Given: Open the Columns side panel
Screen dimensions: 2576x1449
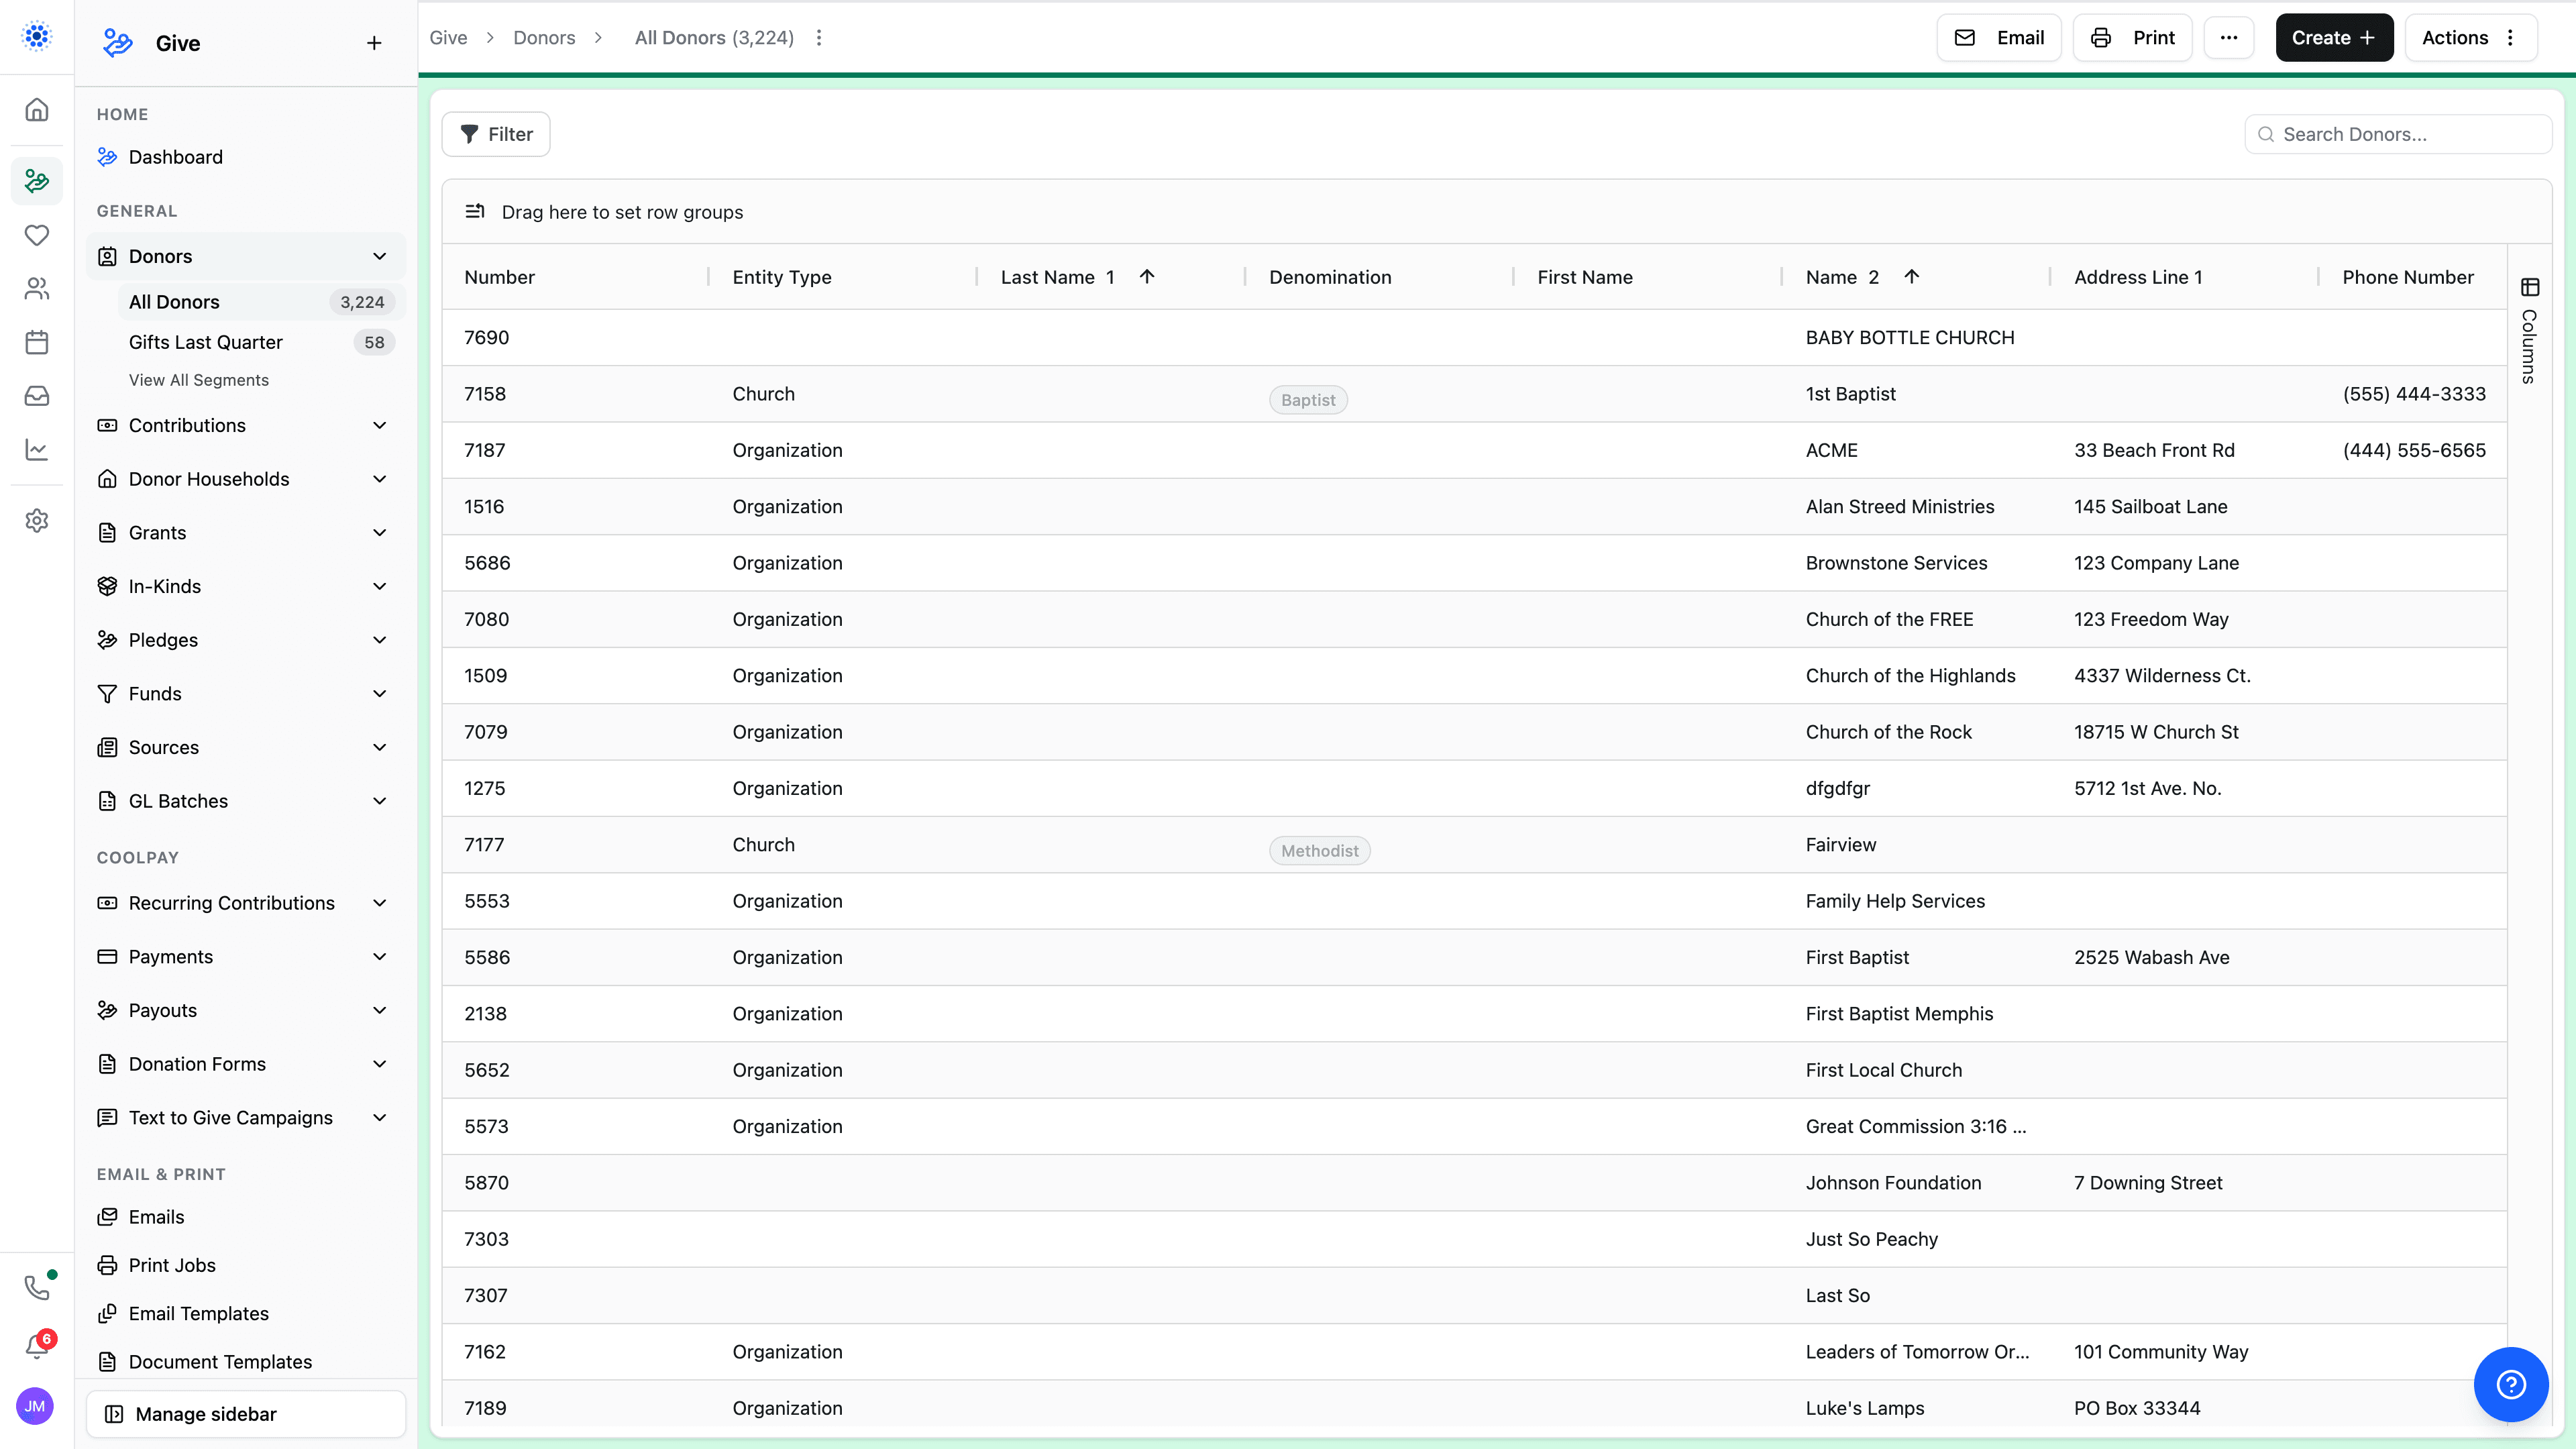Looking at the screenshot, I should (2529, 331).
